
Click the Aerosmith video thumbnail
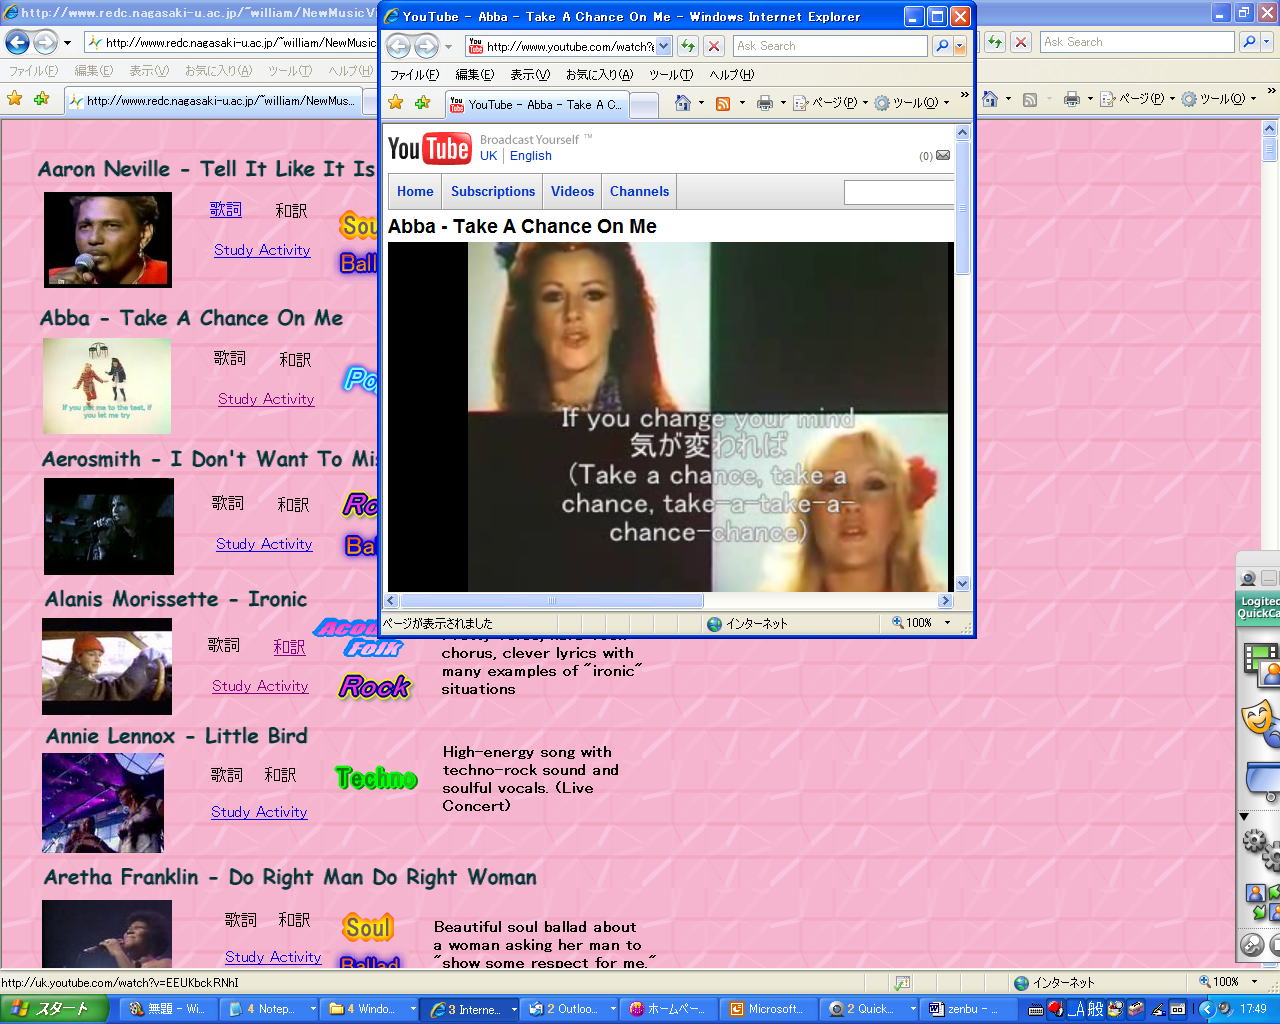108,526
